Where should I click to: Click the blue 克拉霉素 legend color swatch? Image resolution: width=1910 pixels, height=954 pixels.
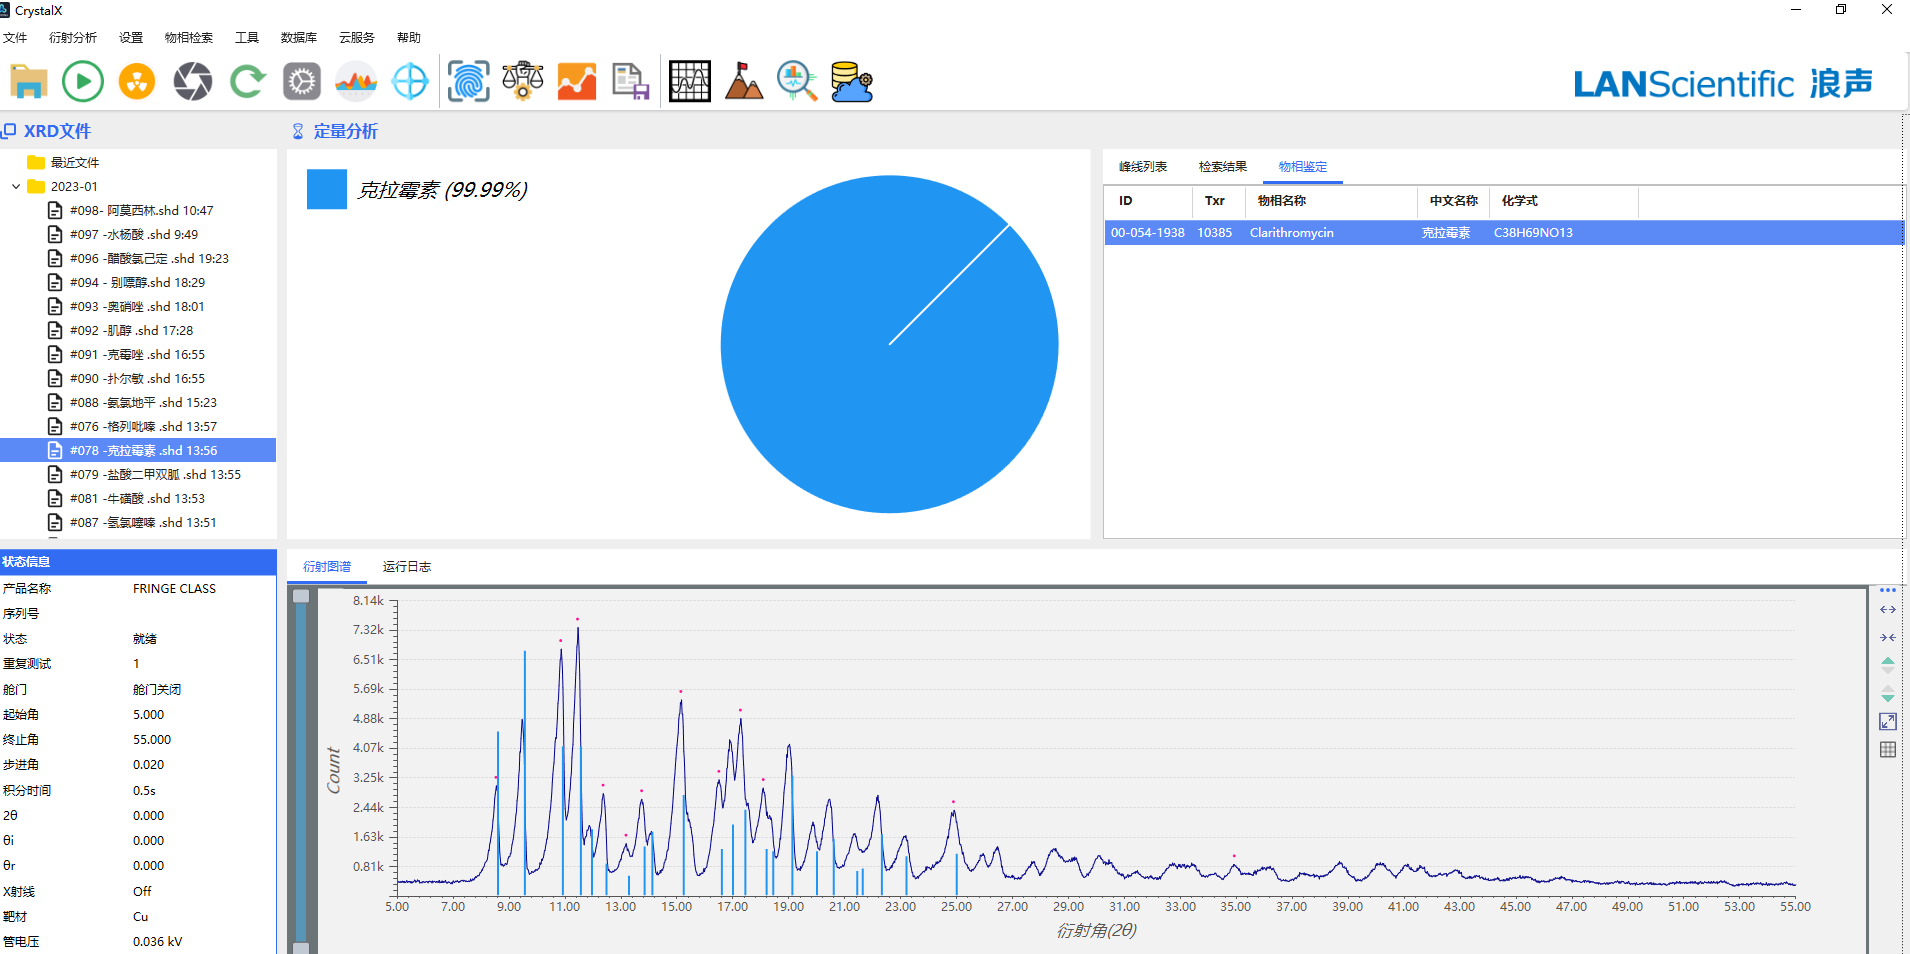pos(327,190)
